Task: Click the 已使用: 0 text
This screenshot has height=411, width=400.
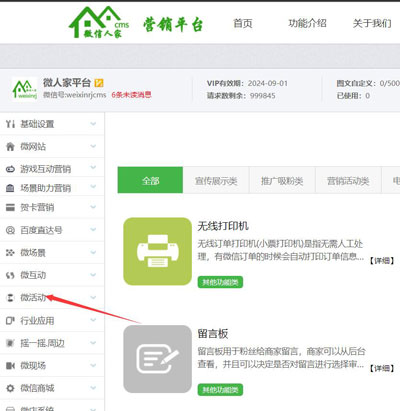Action: (353, 96)
